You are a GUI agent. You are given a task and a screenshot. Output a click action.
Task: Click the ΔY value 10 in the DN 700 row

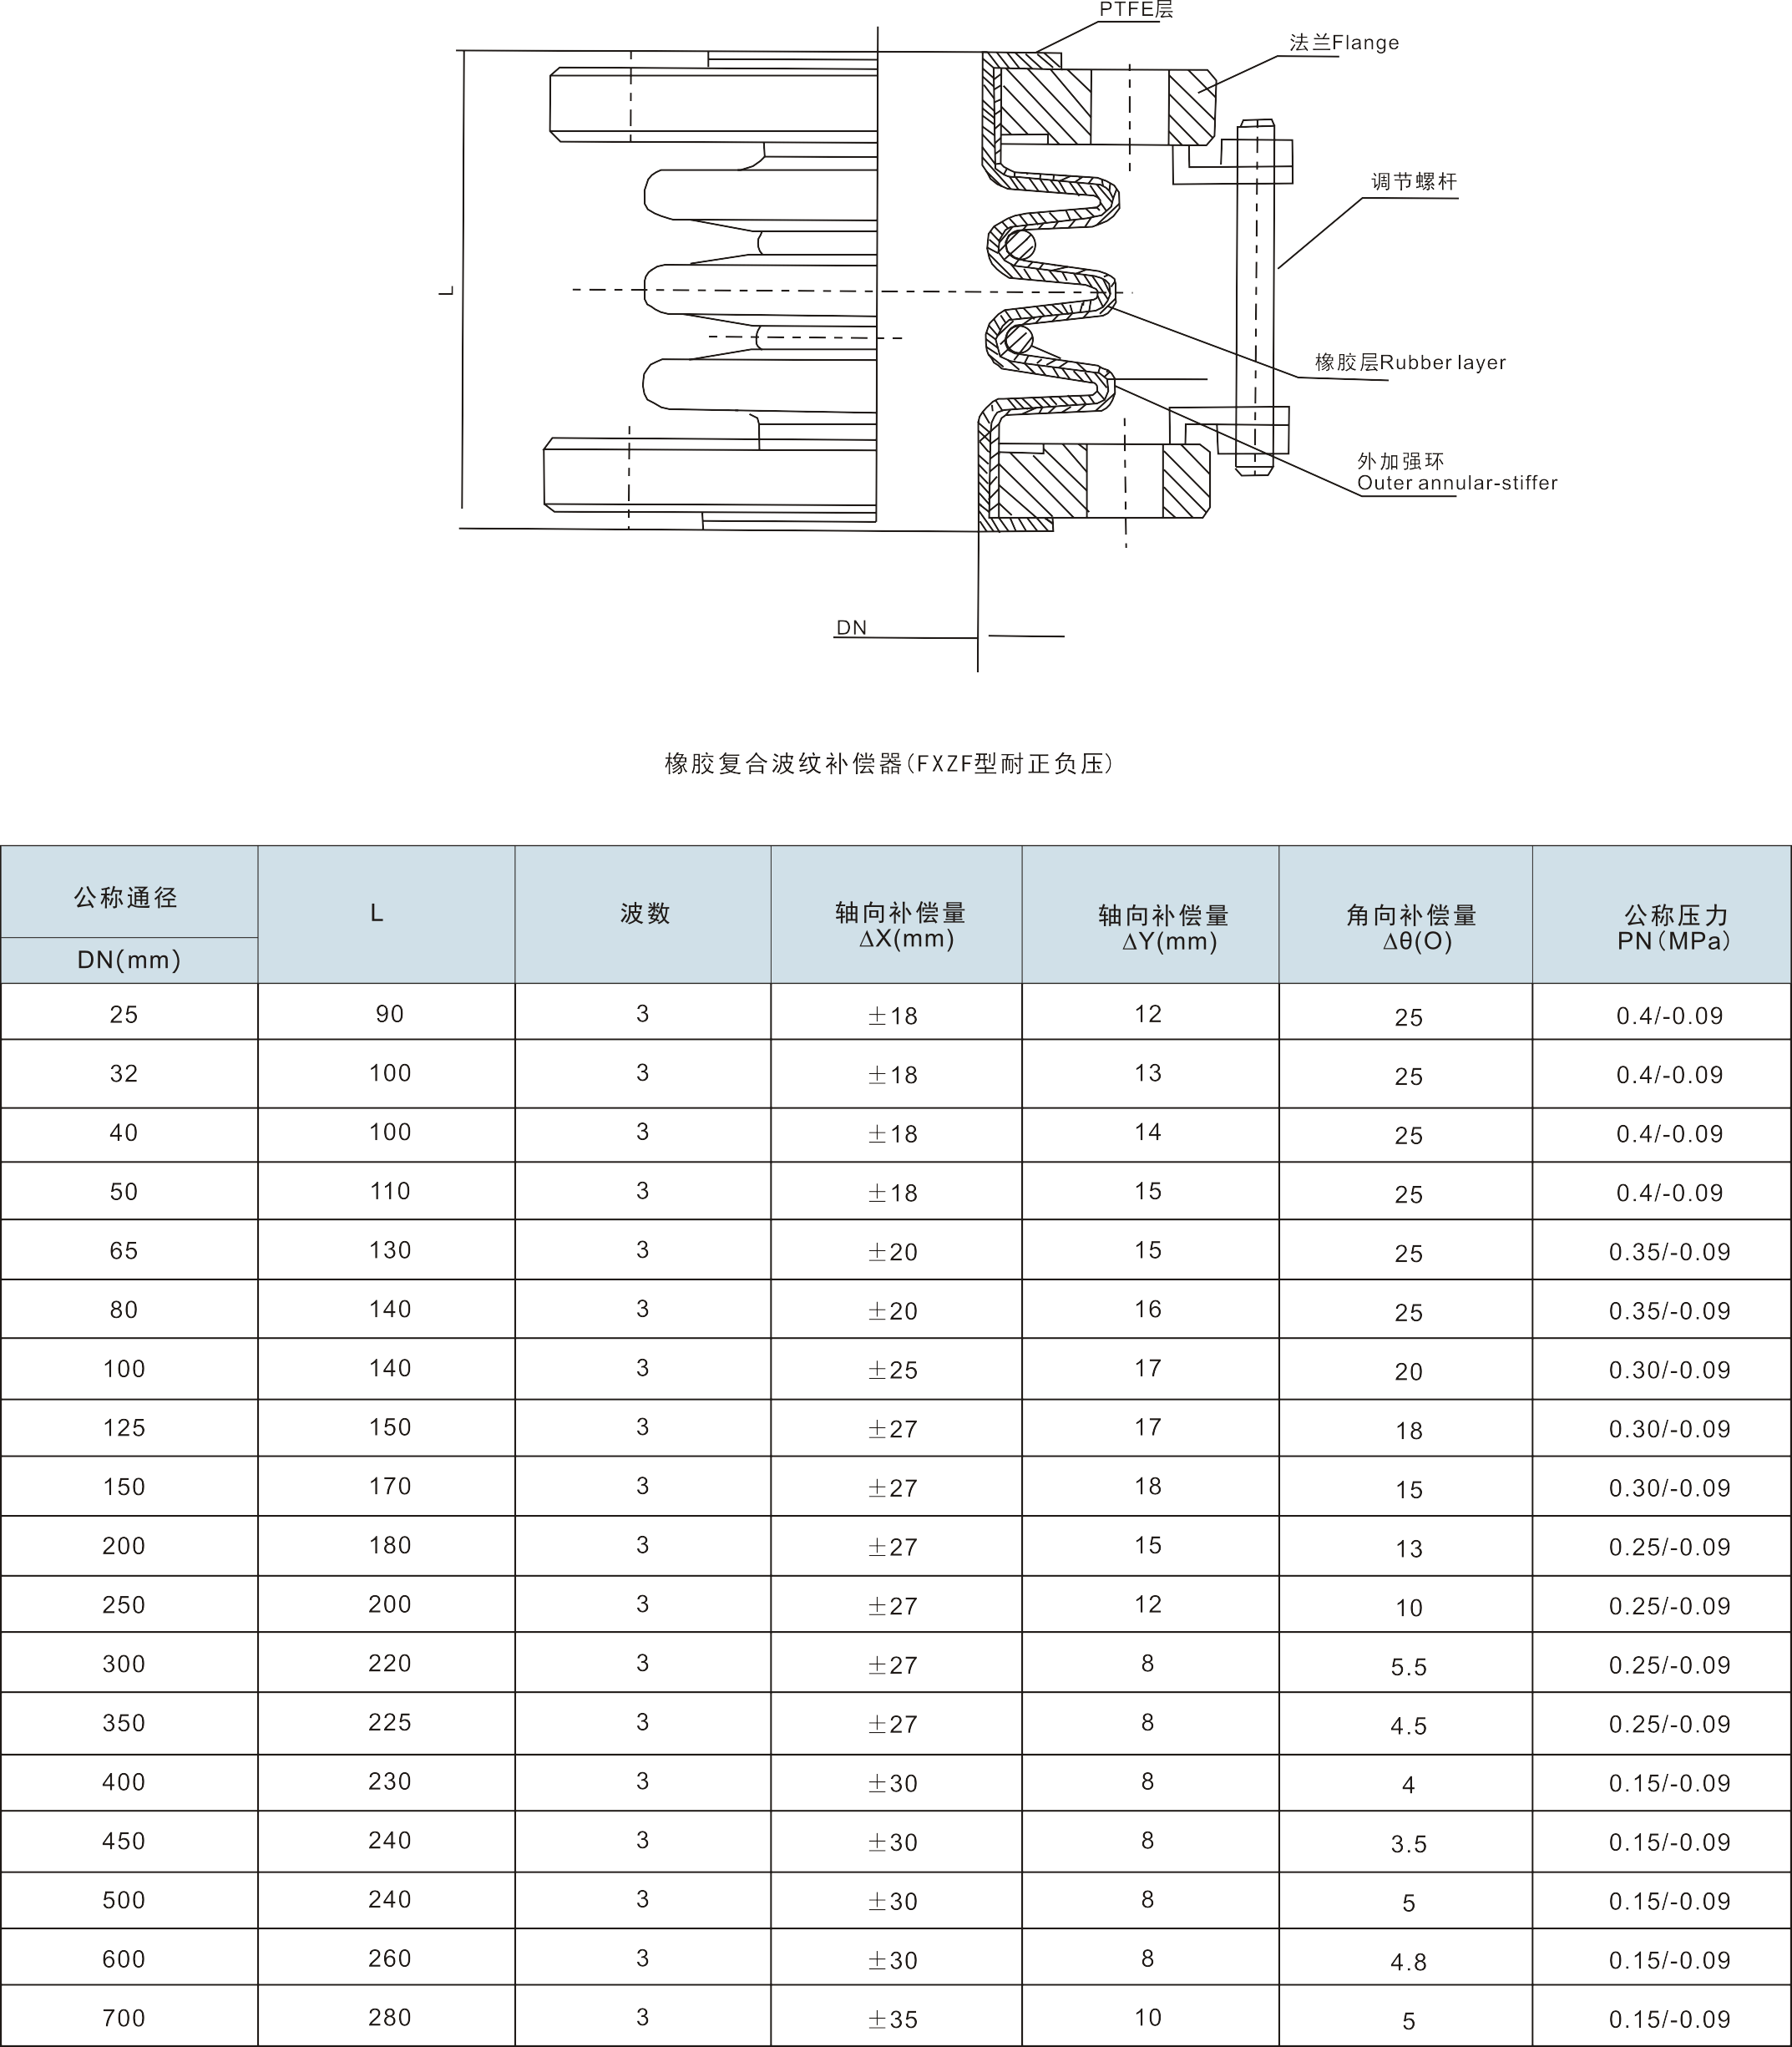1148,2017
